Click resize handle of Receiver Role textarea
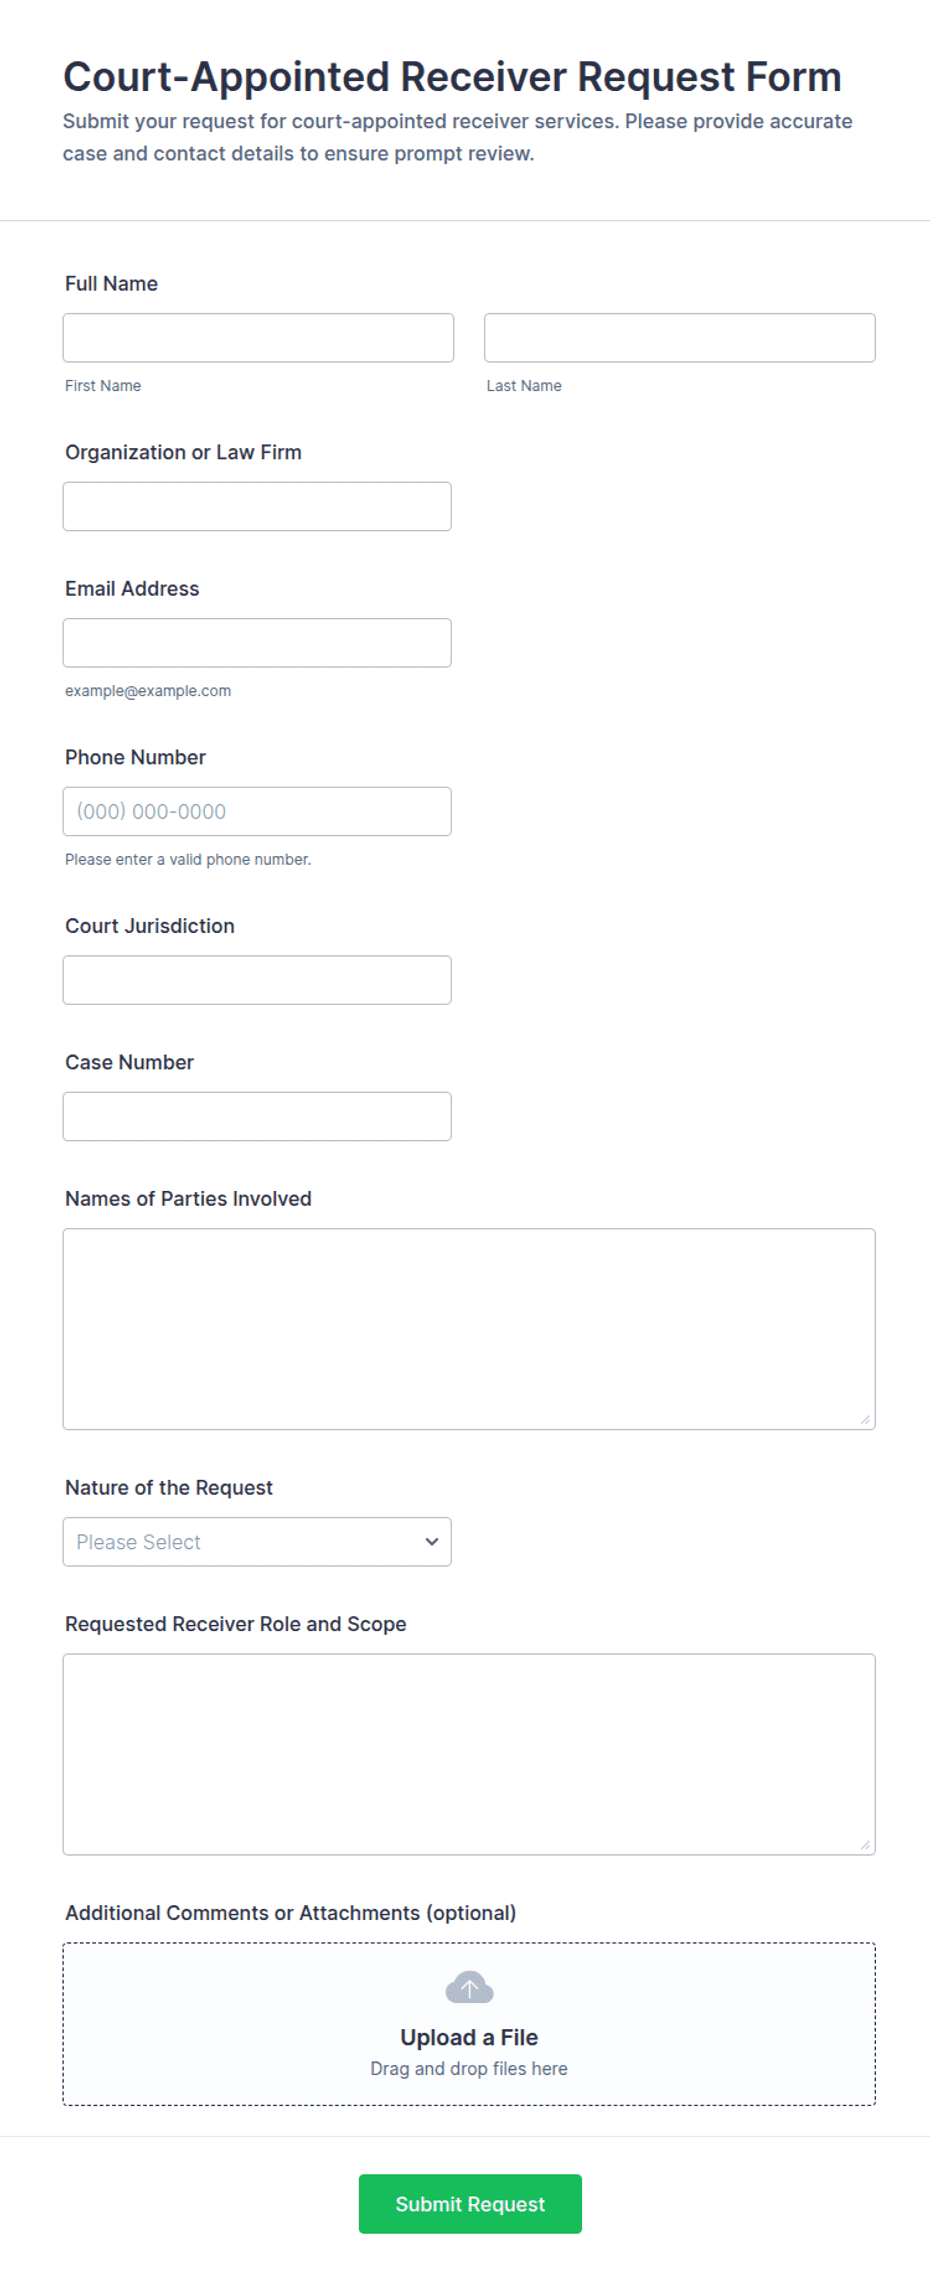The height and width of the screenshot is (2283, 930). [x=865, y=1844]
